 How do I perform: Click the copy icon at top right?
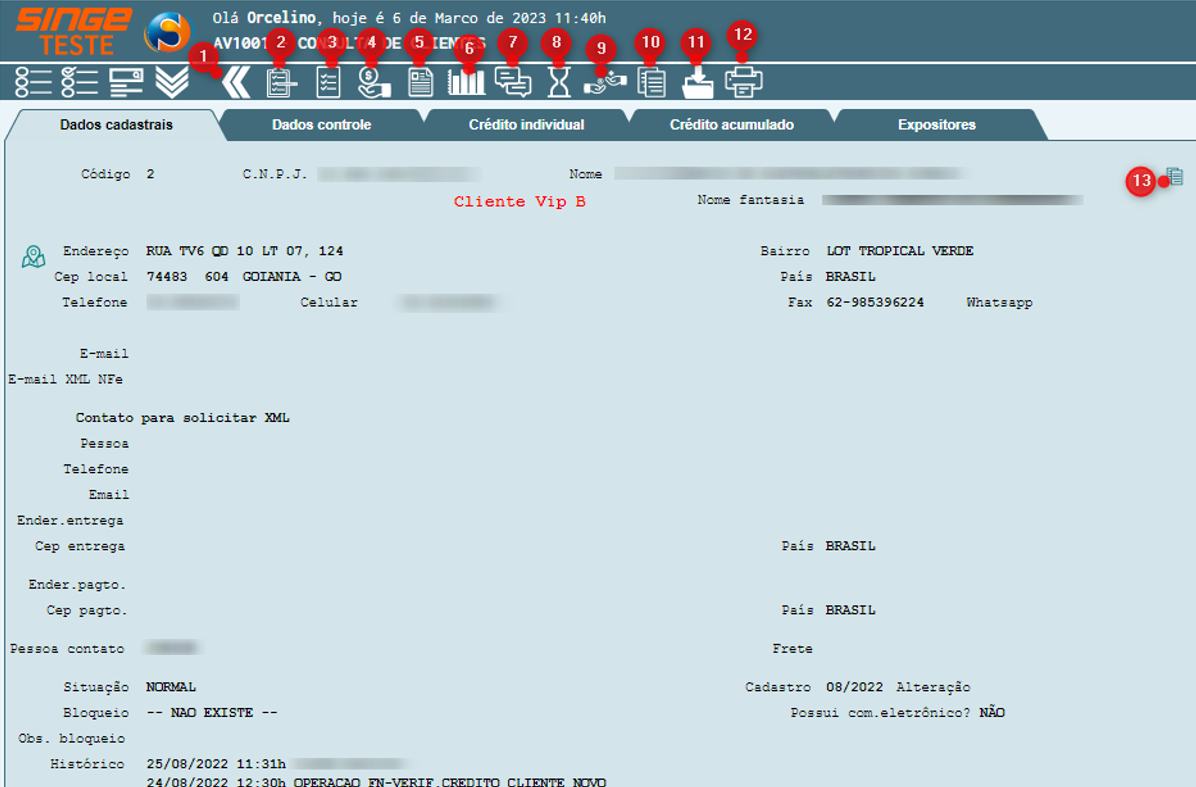point(1175,176)
